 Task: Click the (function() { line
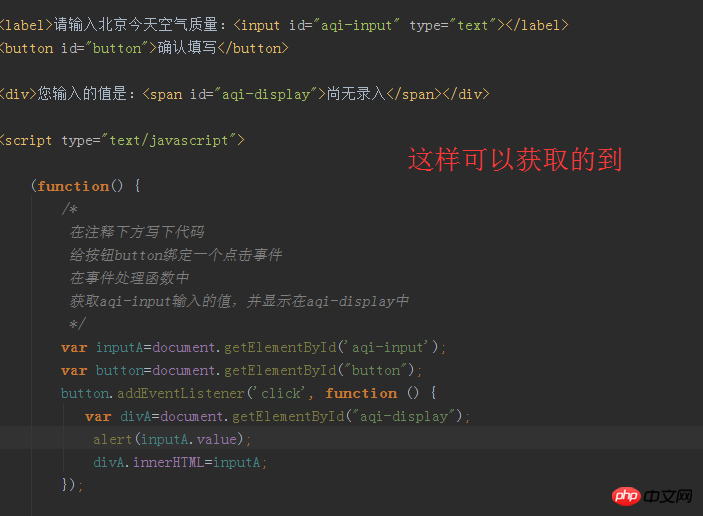coord(86,186)
